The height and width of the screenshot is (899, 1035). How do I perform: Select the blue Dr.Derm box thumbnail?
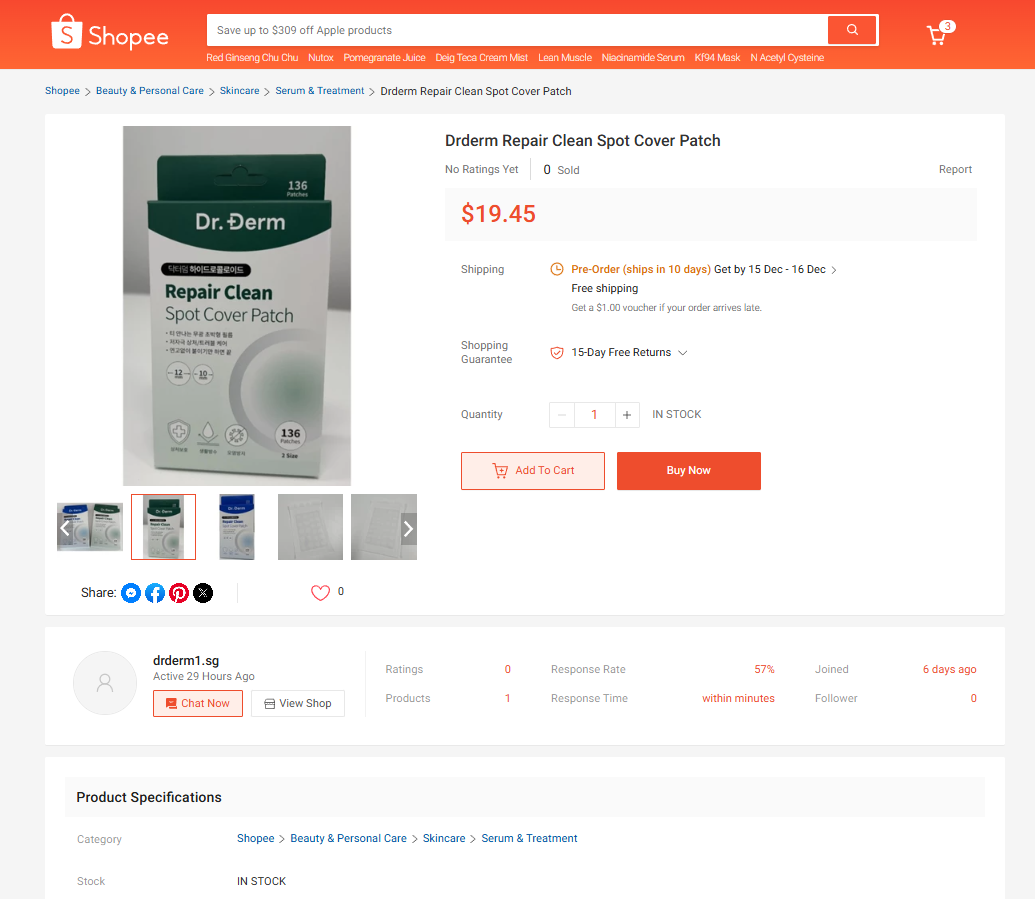pos(237,527)
